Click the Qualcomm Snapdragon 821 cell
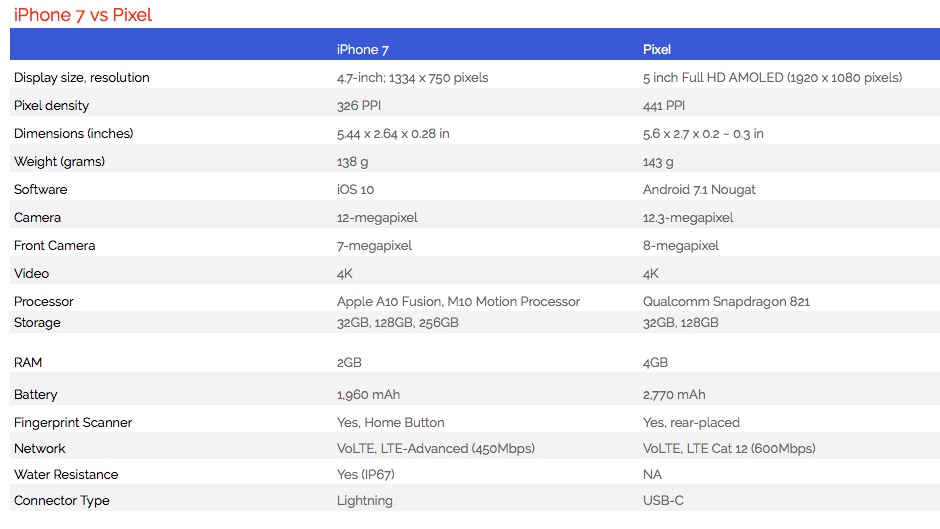 click(726, 301)
